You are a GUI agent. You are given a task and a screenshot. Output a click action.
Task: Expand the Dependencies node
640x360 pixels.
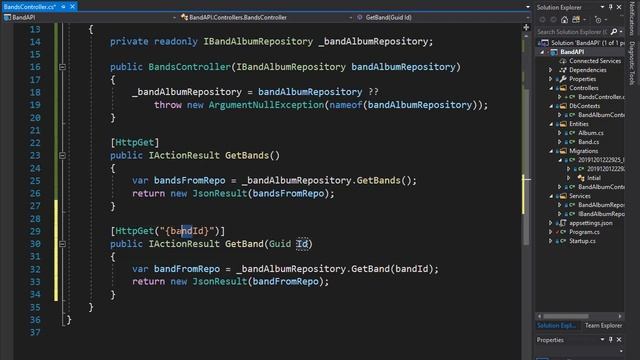[551, 70]
